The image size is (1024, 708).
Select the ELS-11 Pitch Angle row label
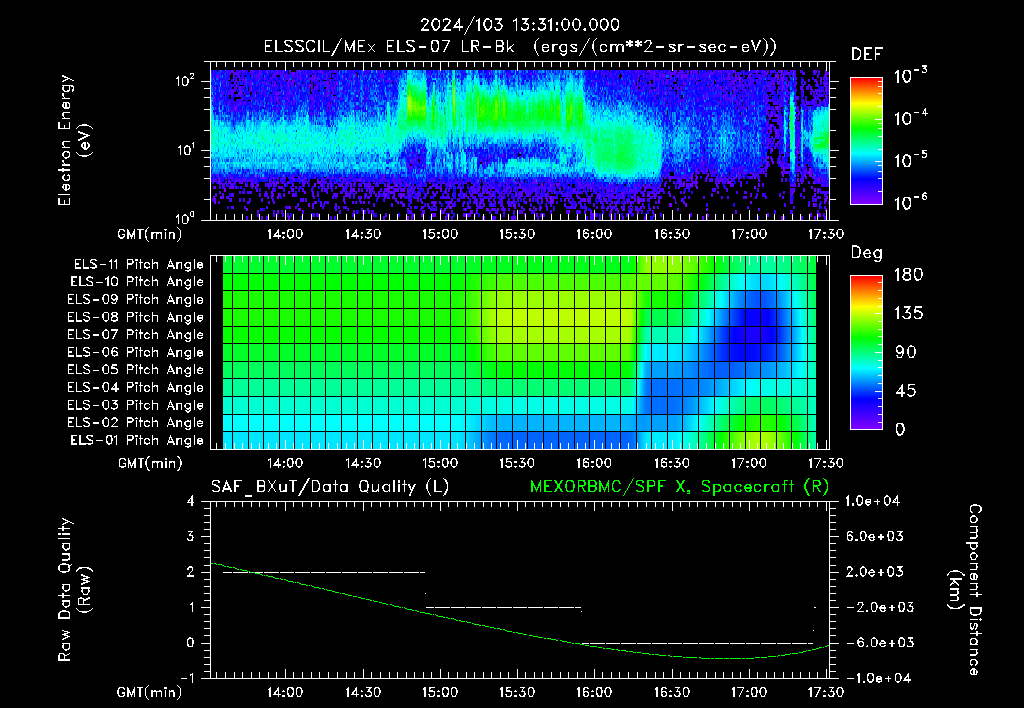pos(138,265)
